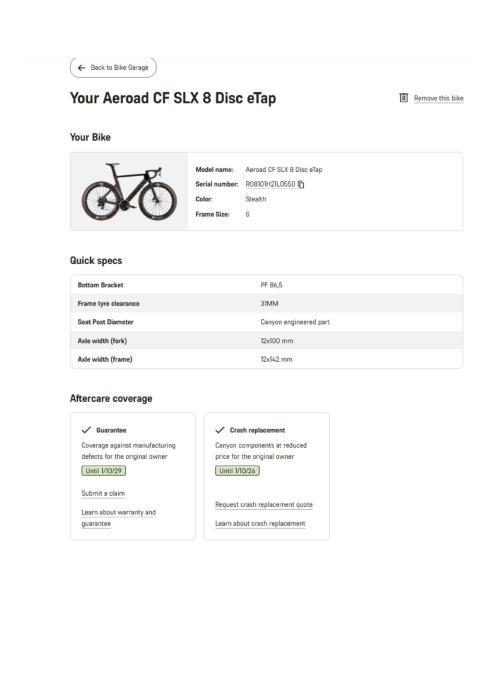Select the Axle width (fork) row
The height and width of the screenshot is (690, 487).
pos(267,341)
